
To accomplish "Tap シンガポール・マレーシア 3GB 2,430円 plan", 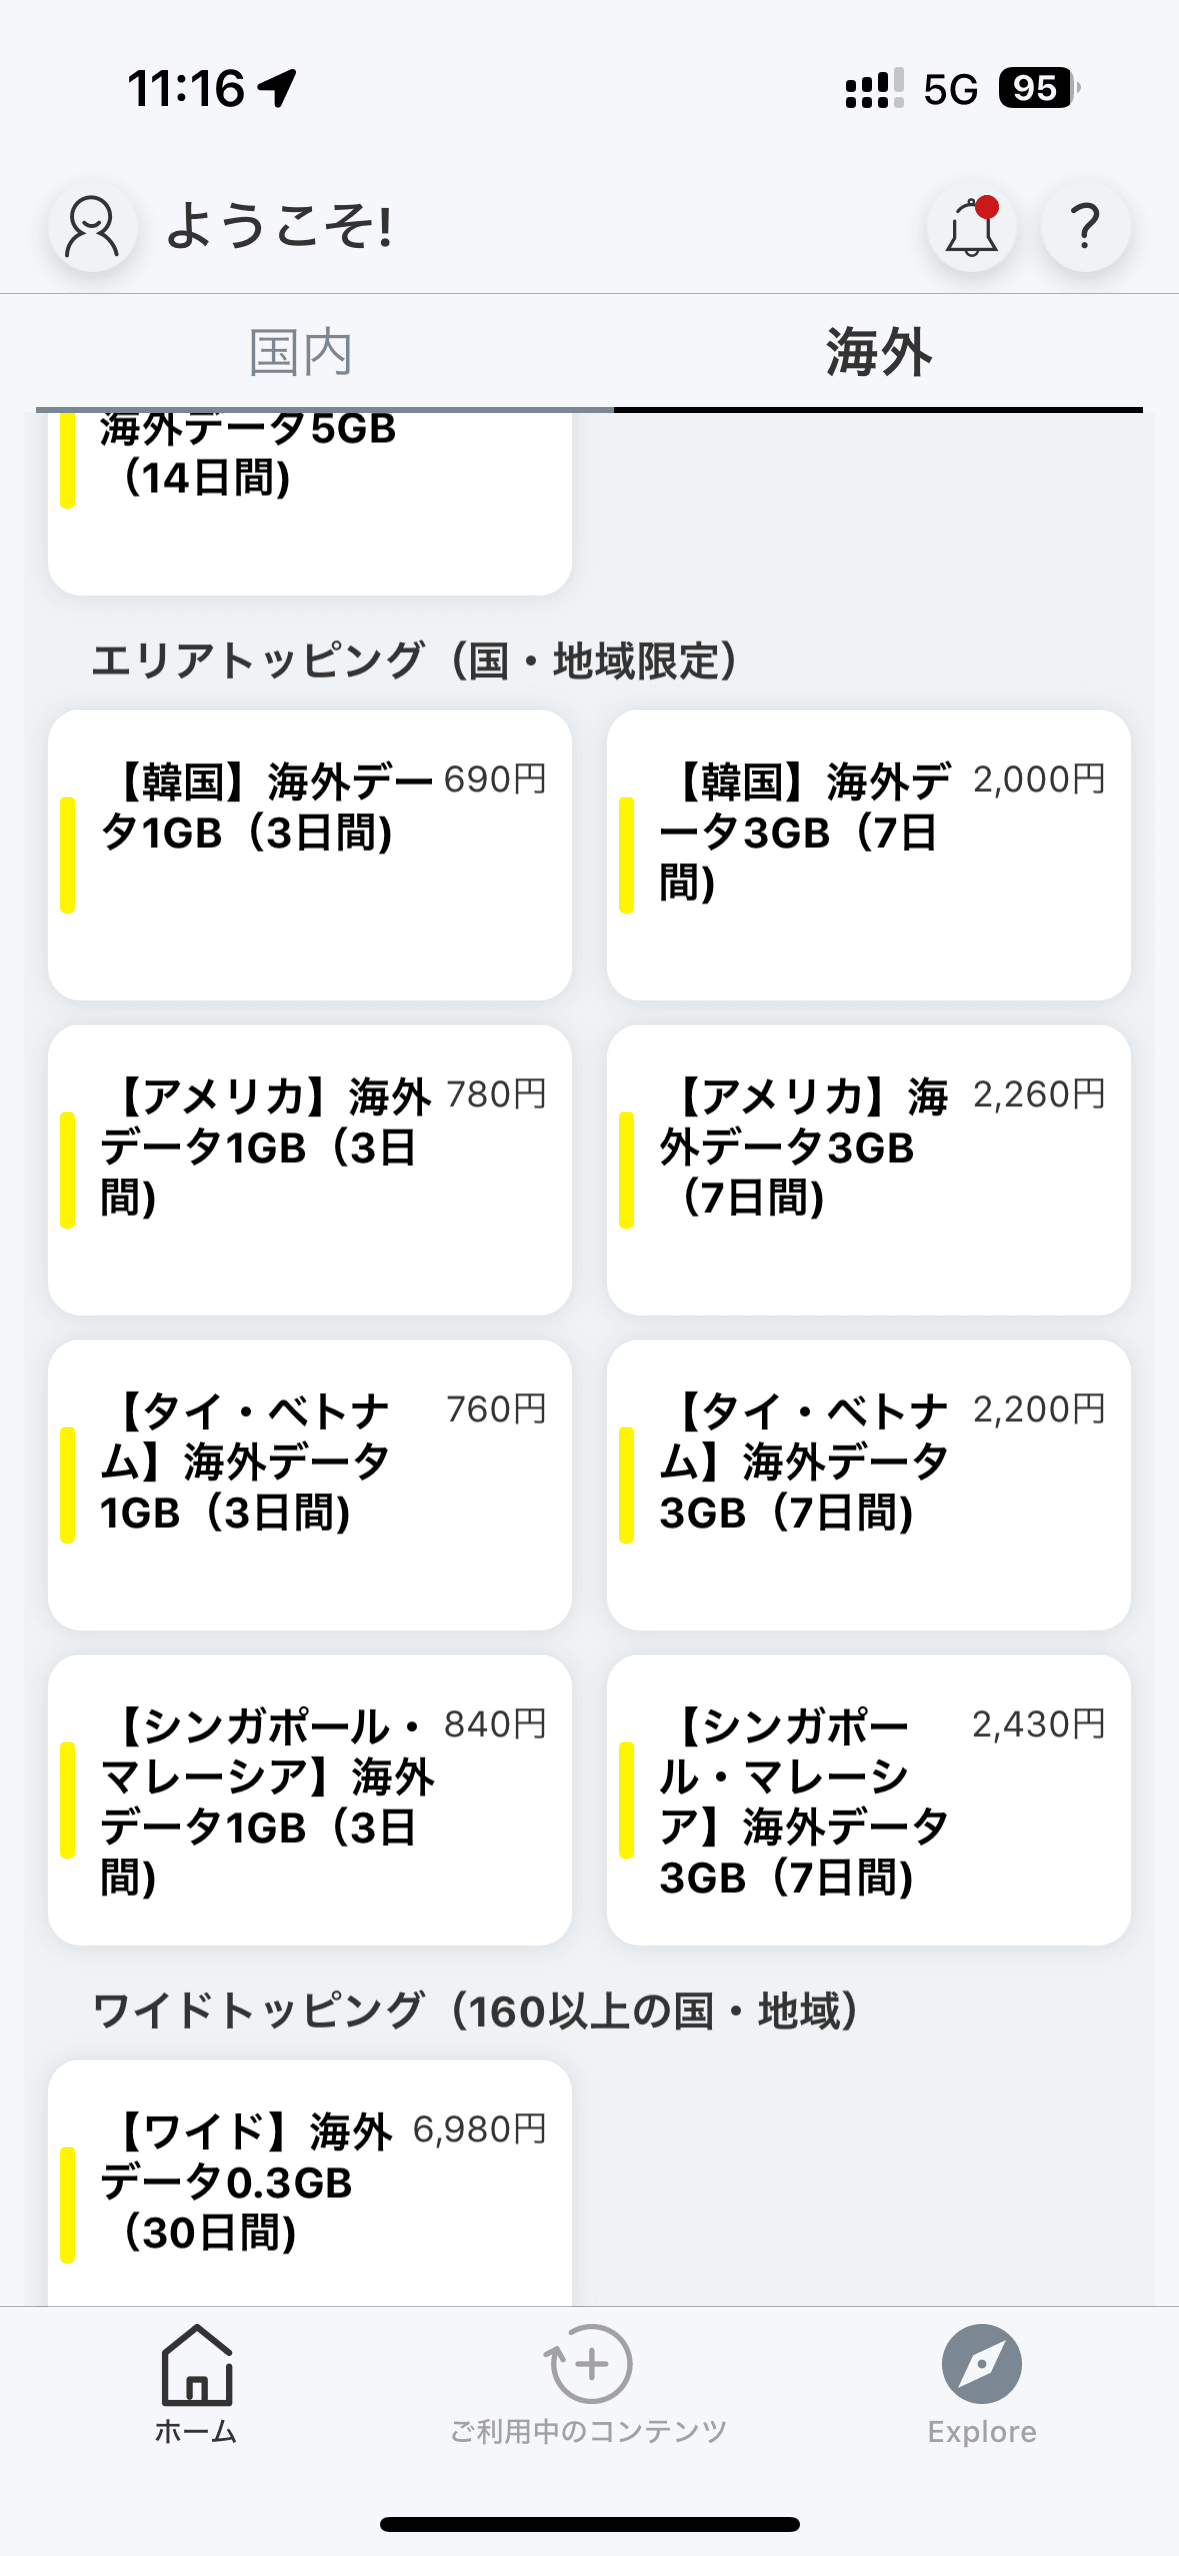I will point(868,1800).
